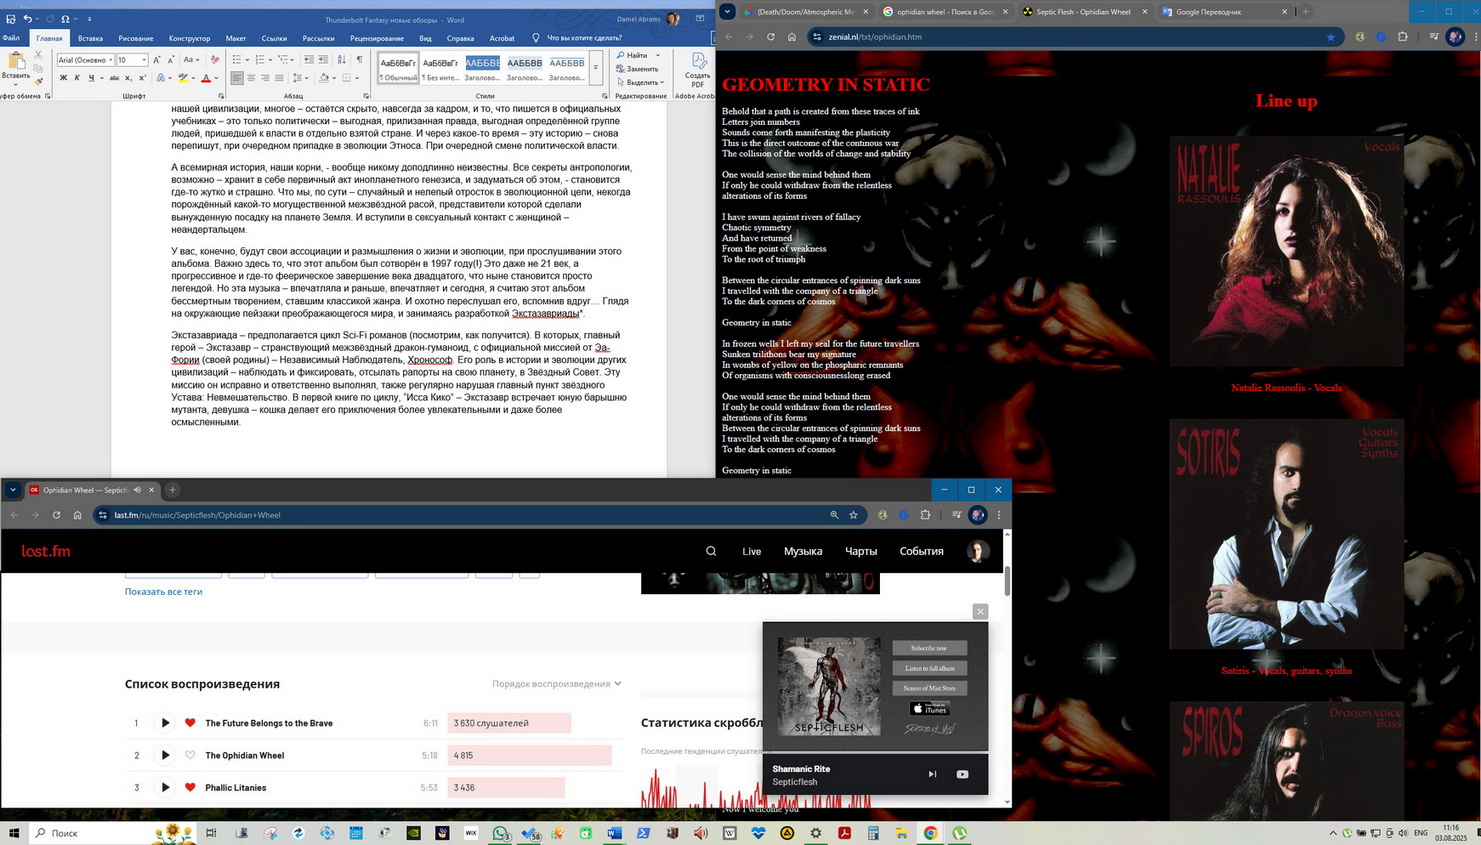This screenshot has width=1481, height=845.
Task: Open font color dropdown arrow
Action: [216, 78]
